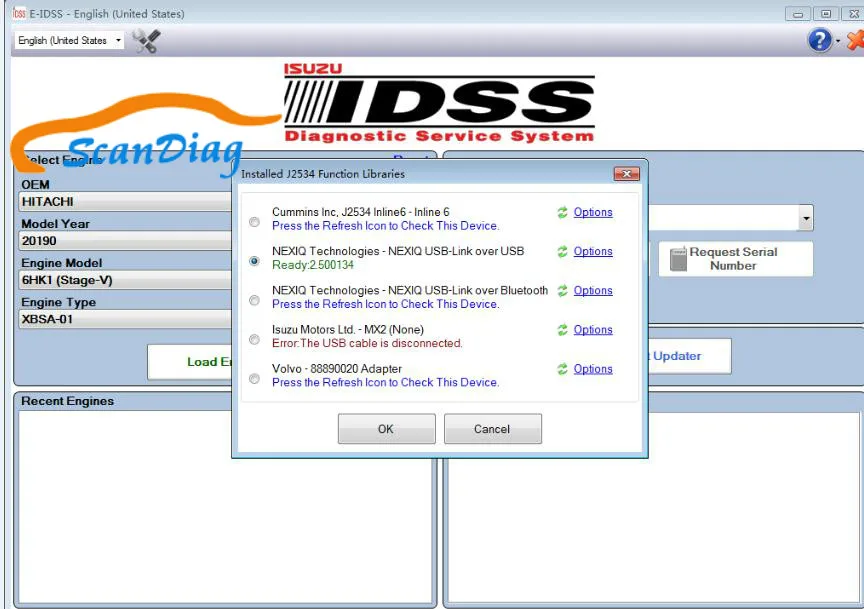Open the English (United States) language dropdown
The height and width of the screenshot is (609, 864).
pyautogui.click(x=69, y=40)
